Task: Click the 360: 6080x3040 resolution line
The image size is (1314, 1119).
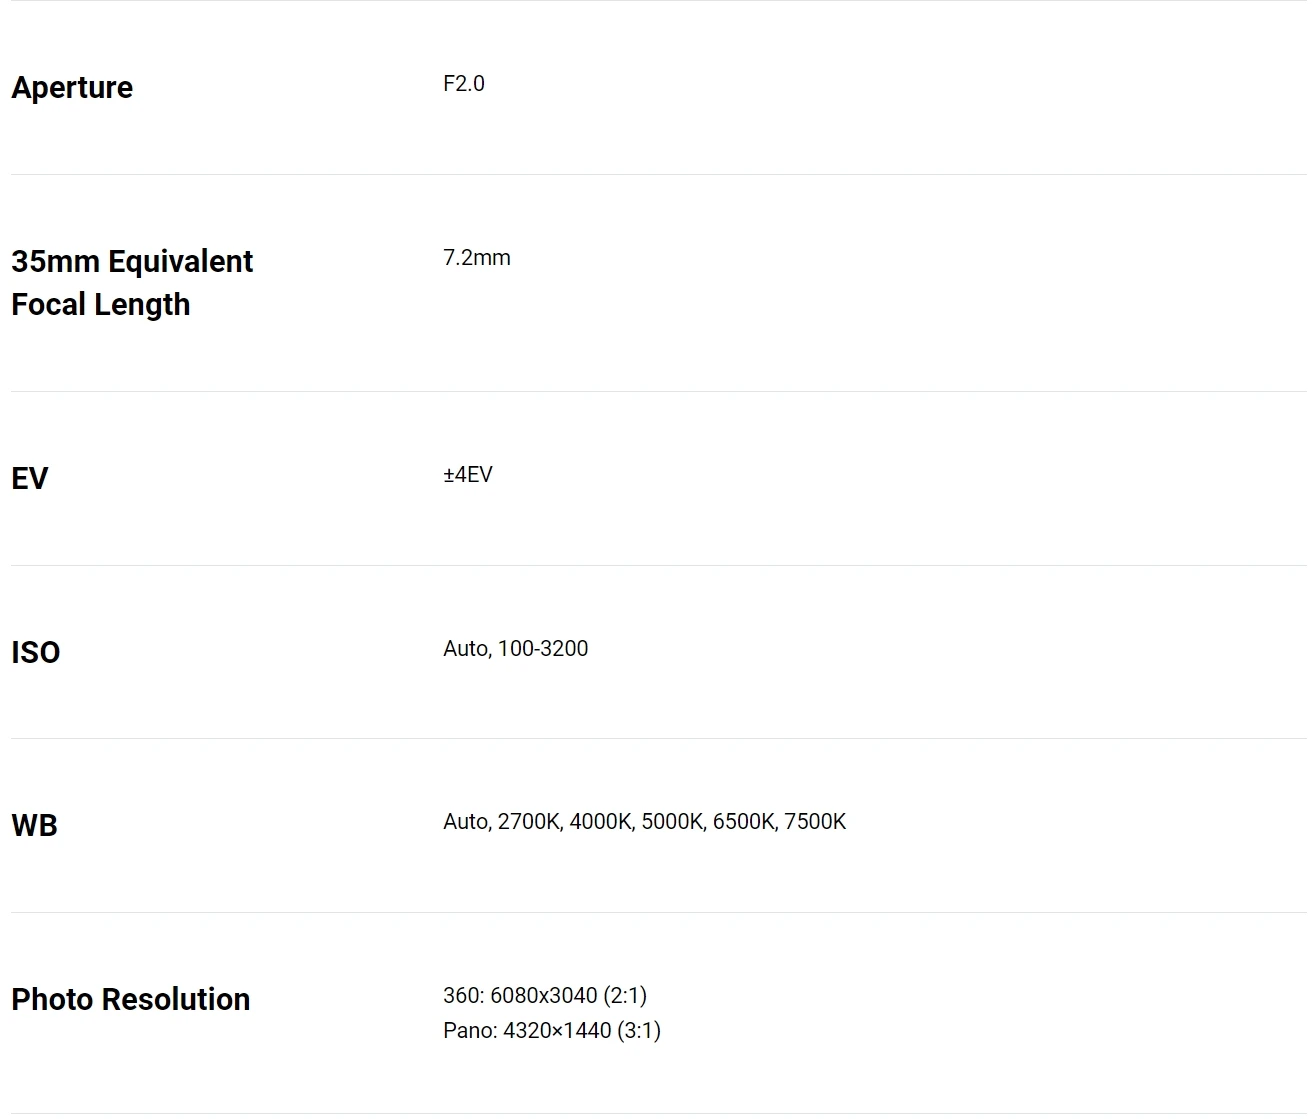Action: [545, 996]
